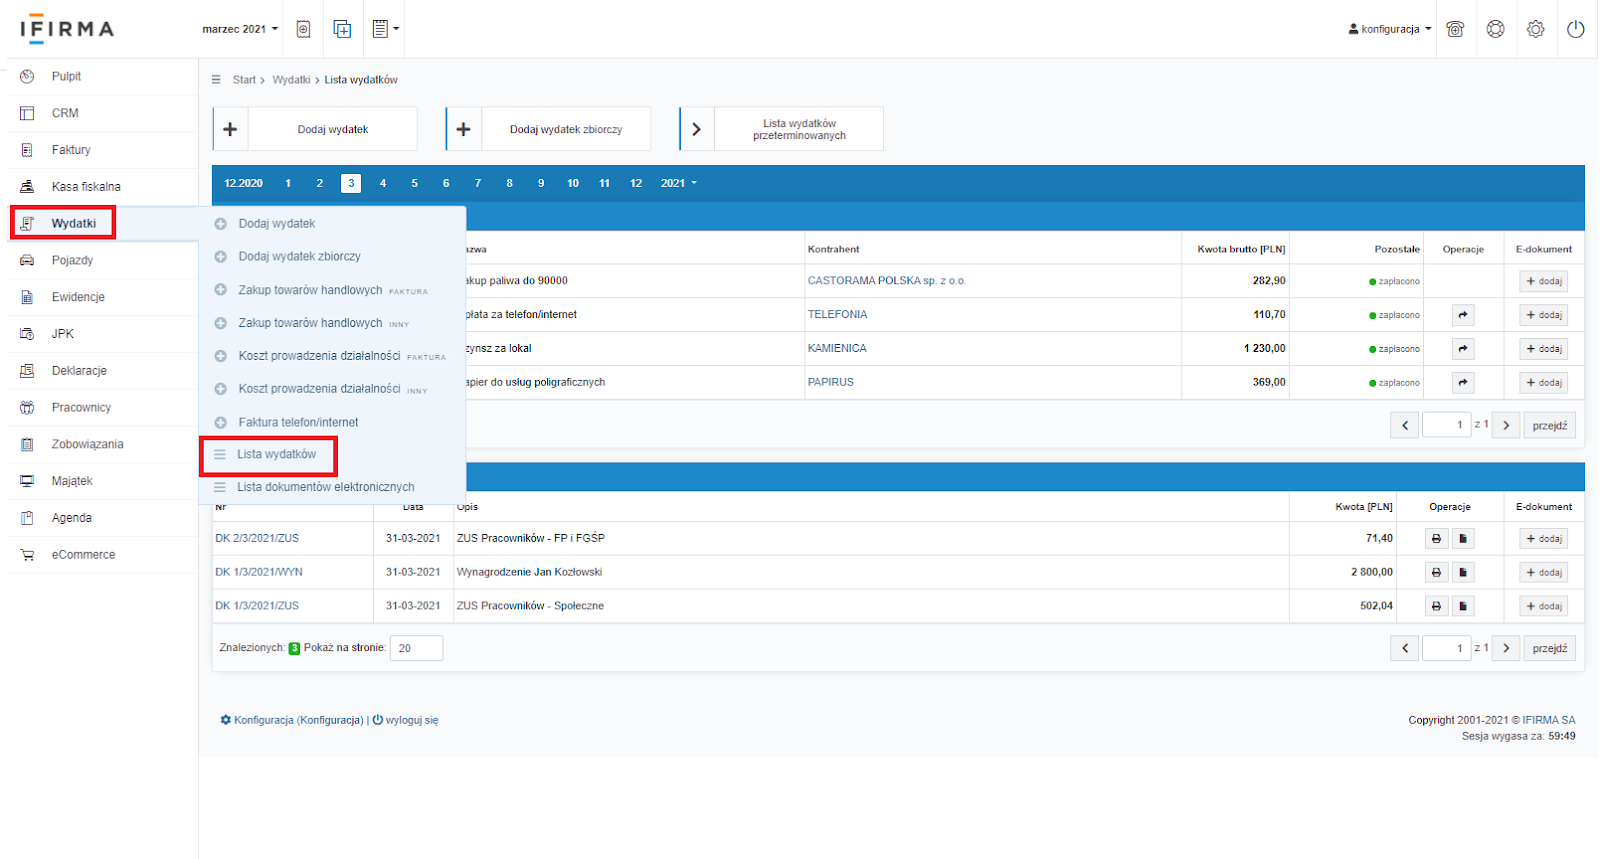Click the overlapping squares plus icon in top bar
Viewport: 1600px width, 859px height.
tap(342, 29)
